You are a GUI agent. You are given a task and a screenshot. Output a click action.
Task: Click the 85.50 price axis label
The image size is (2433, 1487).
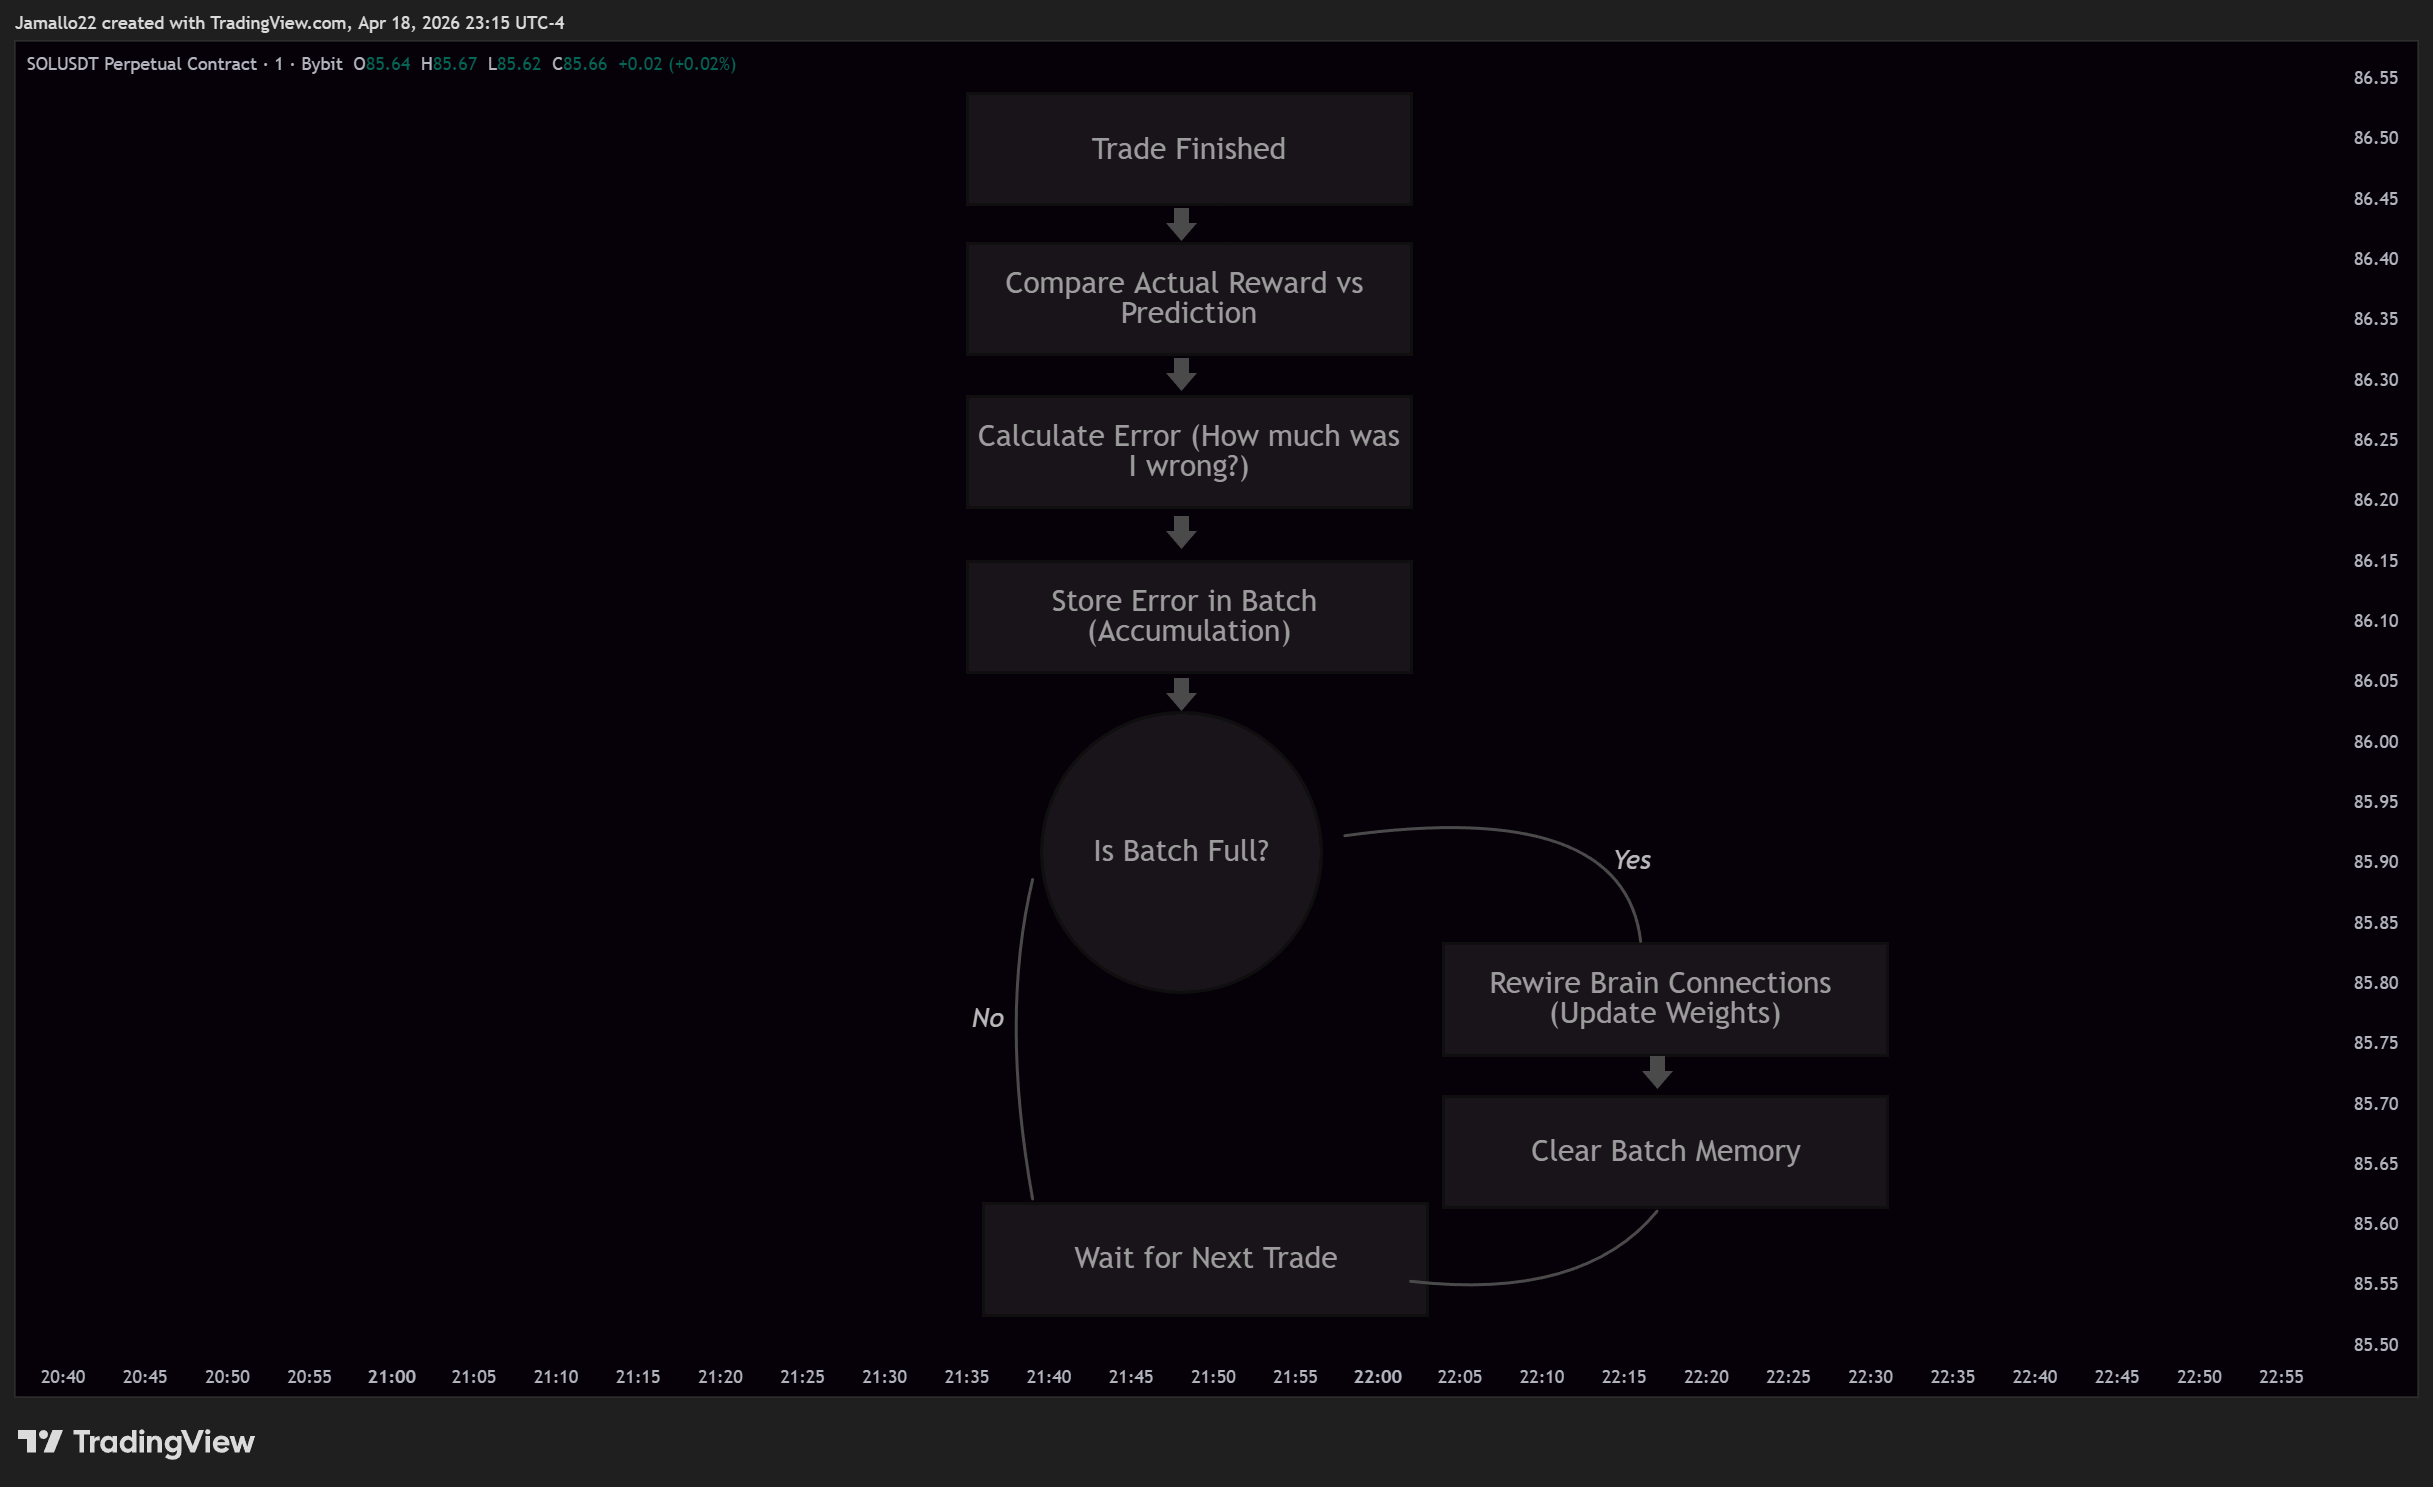click(x=2375, y=1345)
